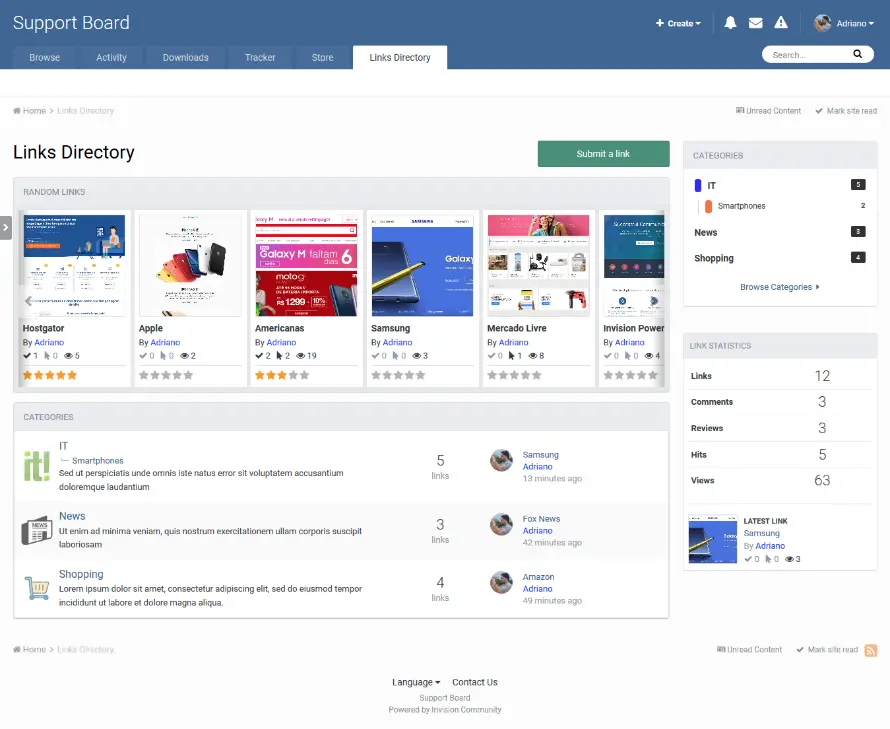Rate Apple using its star rating

(166, 375)
